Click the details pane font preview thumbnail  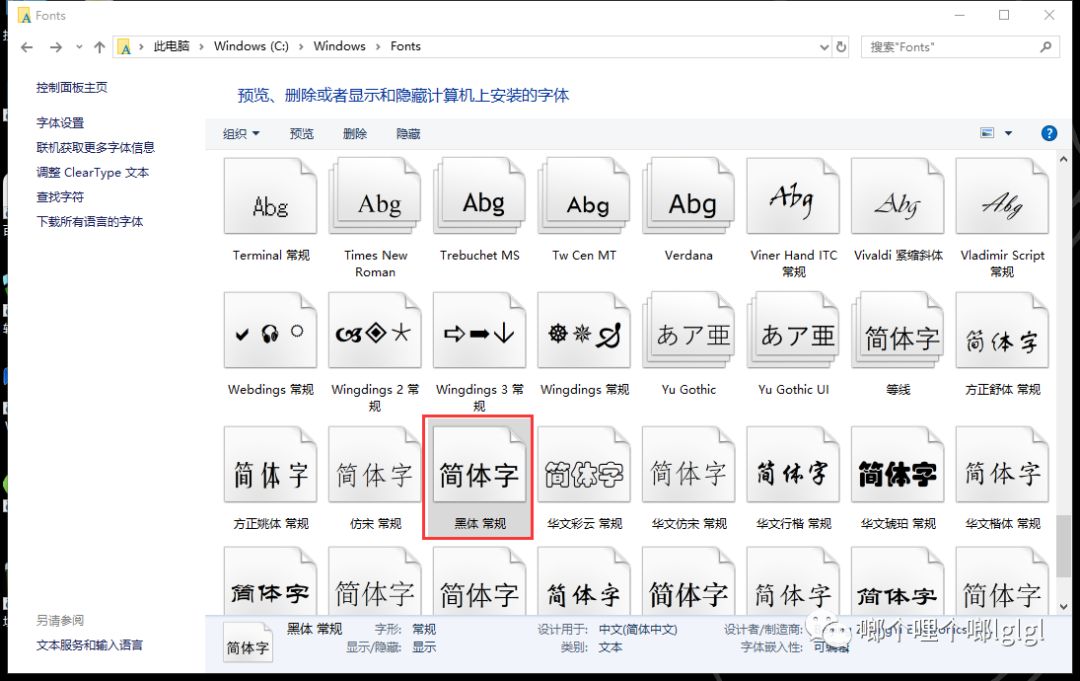click(247, 642)
